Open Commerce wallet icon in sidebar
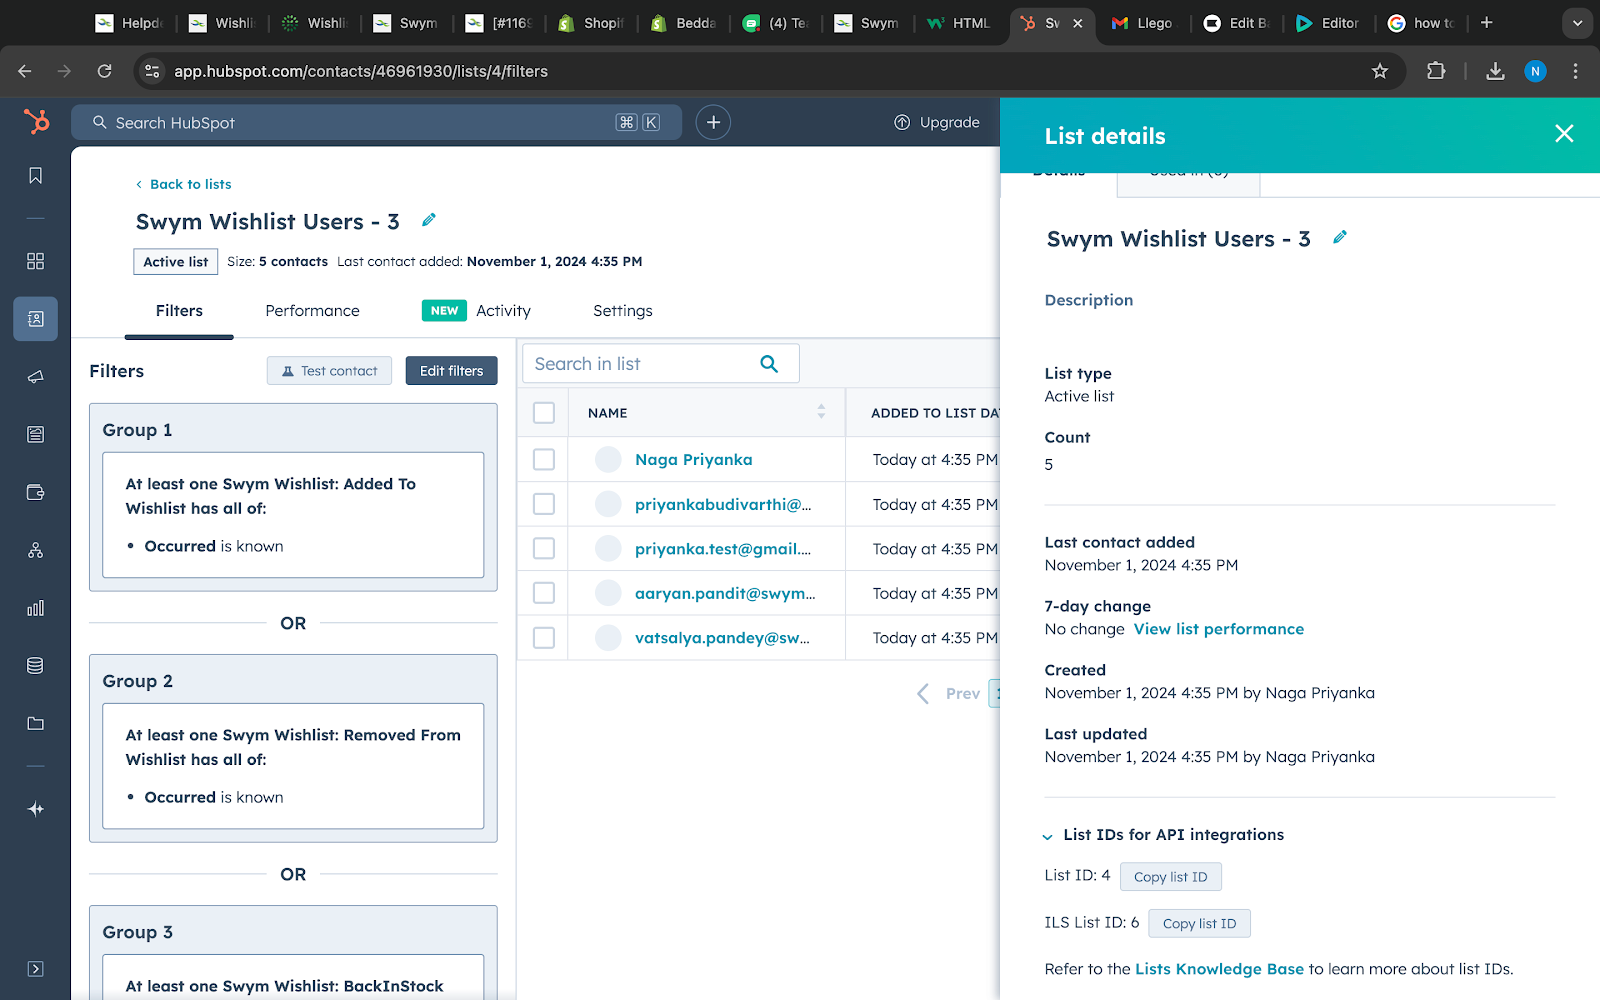Viewport: 1600px width, 1000px height. (35, 492)
